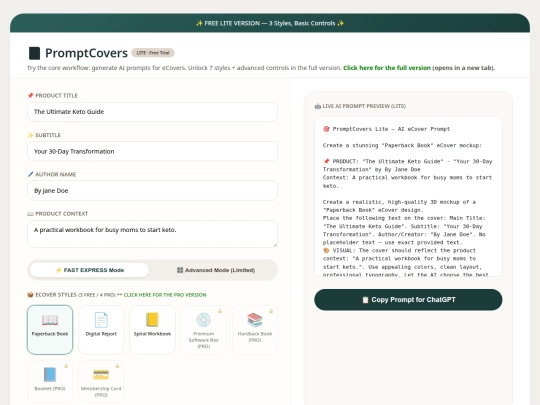Click the target icon in prompt preview heading
This screenshot has width=540, height=405.
[x=326, y=129]
